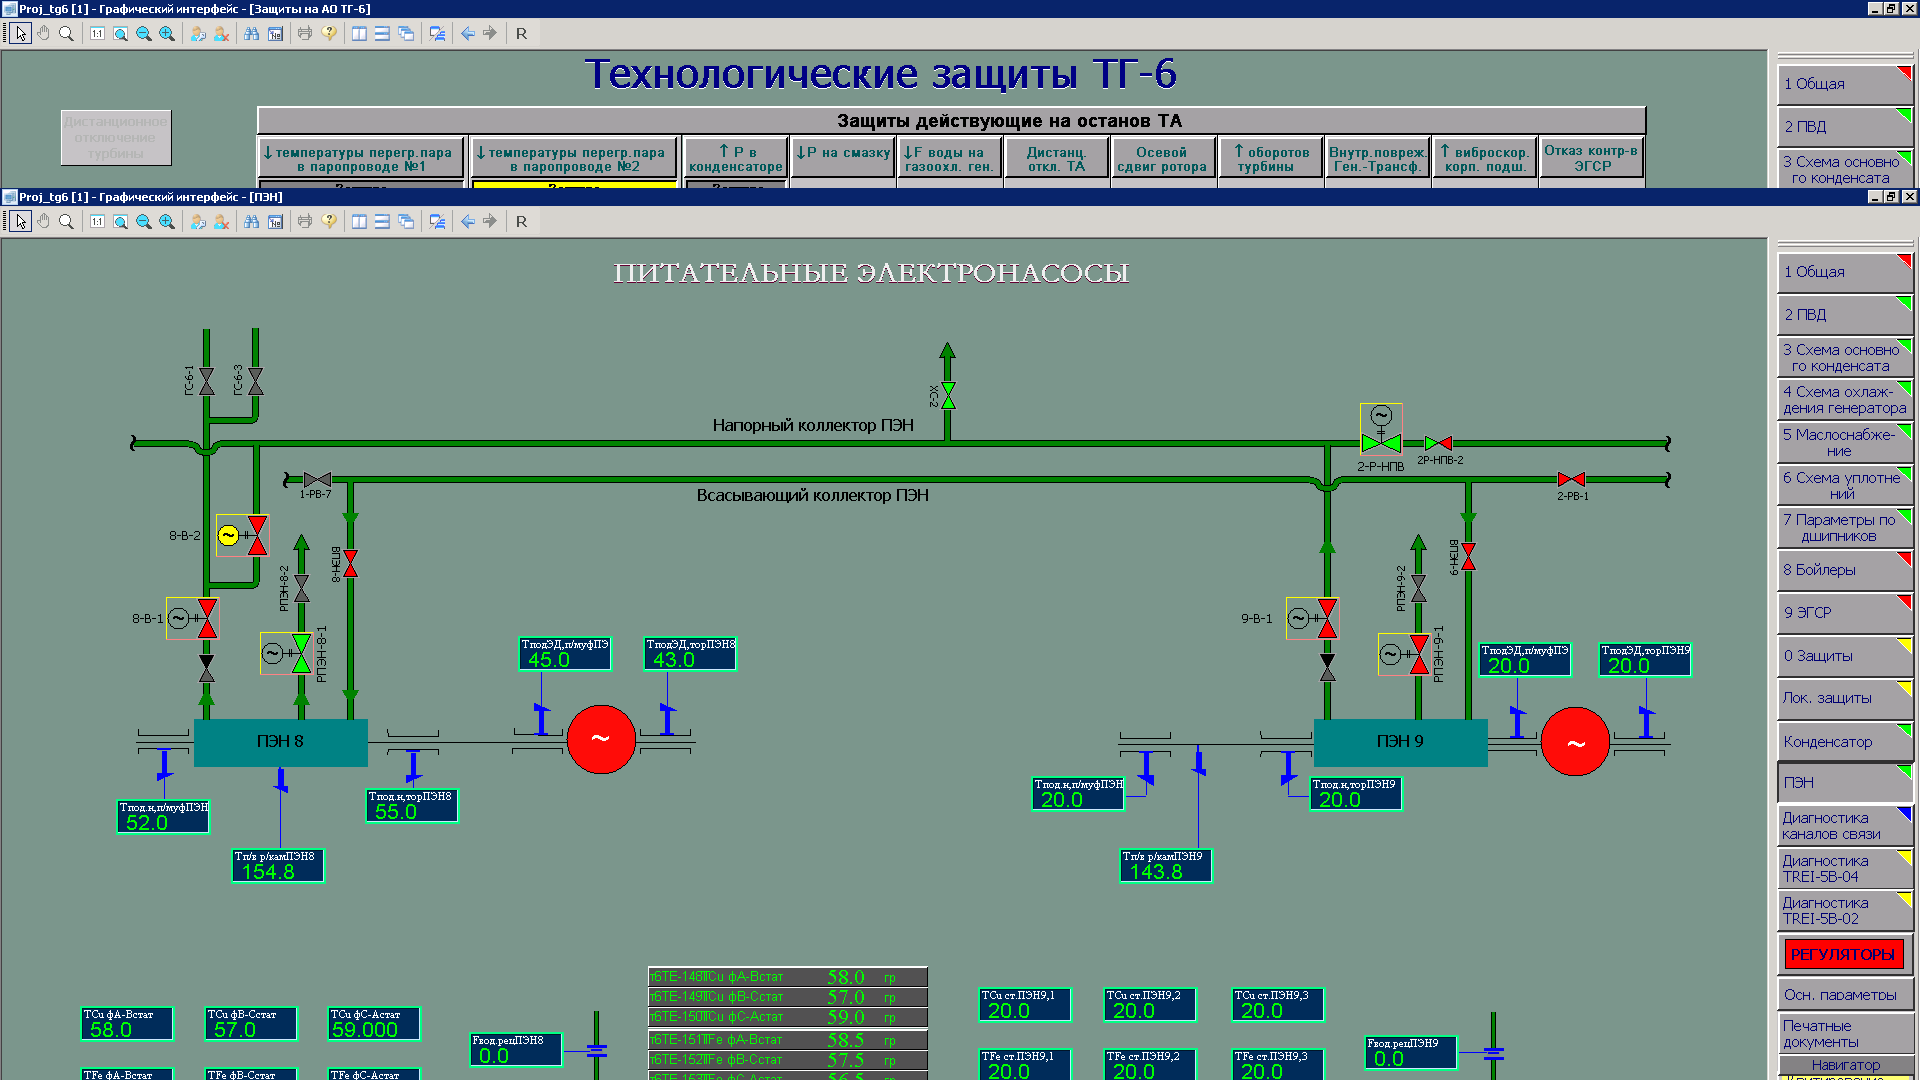The width and height of the screenshot is (1920, 1080).
Task: Select the 2-Р-НПВ motorized valve
Action: 1381,430
